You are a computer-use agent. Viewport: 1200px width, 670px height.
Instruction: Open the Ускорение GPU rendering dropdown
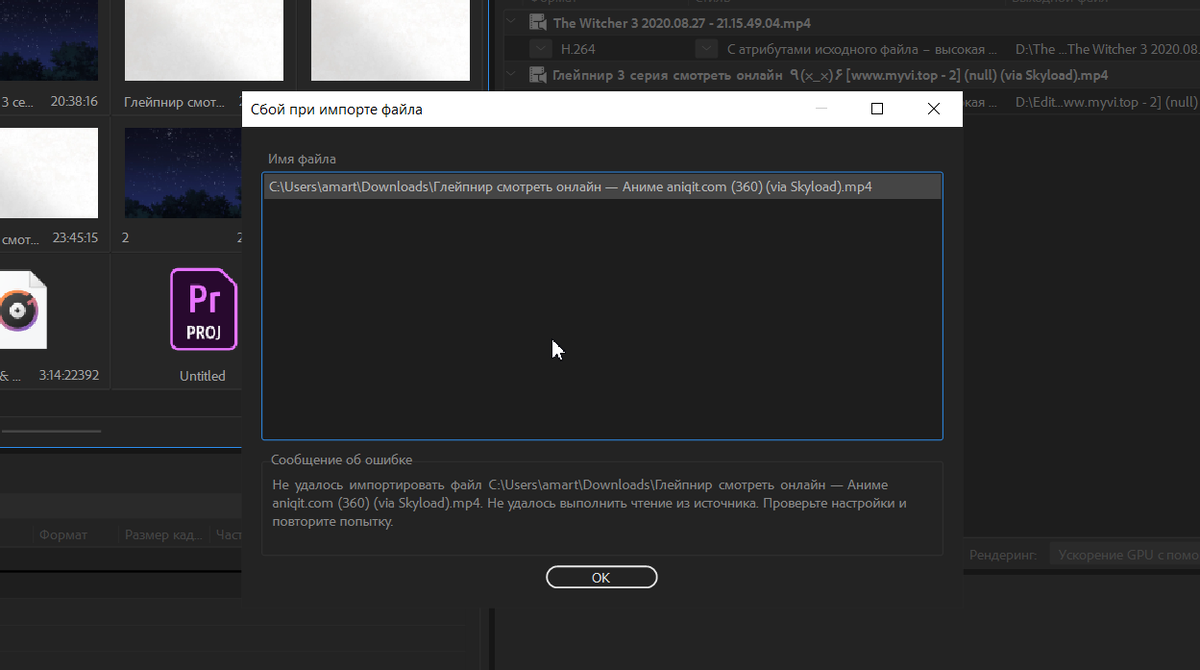pos(1125,554)
